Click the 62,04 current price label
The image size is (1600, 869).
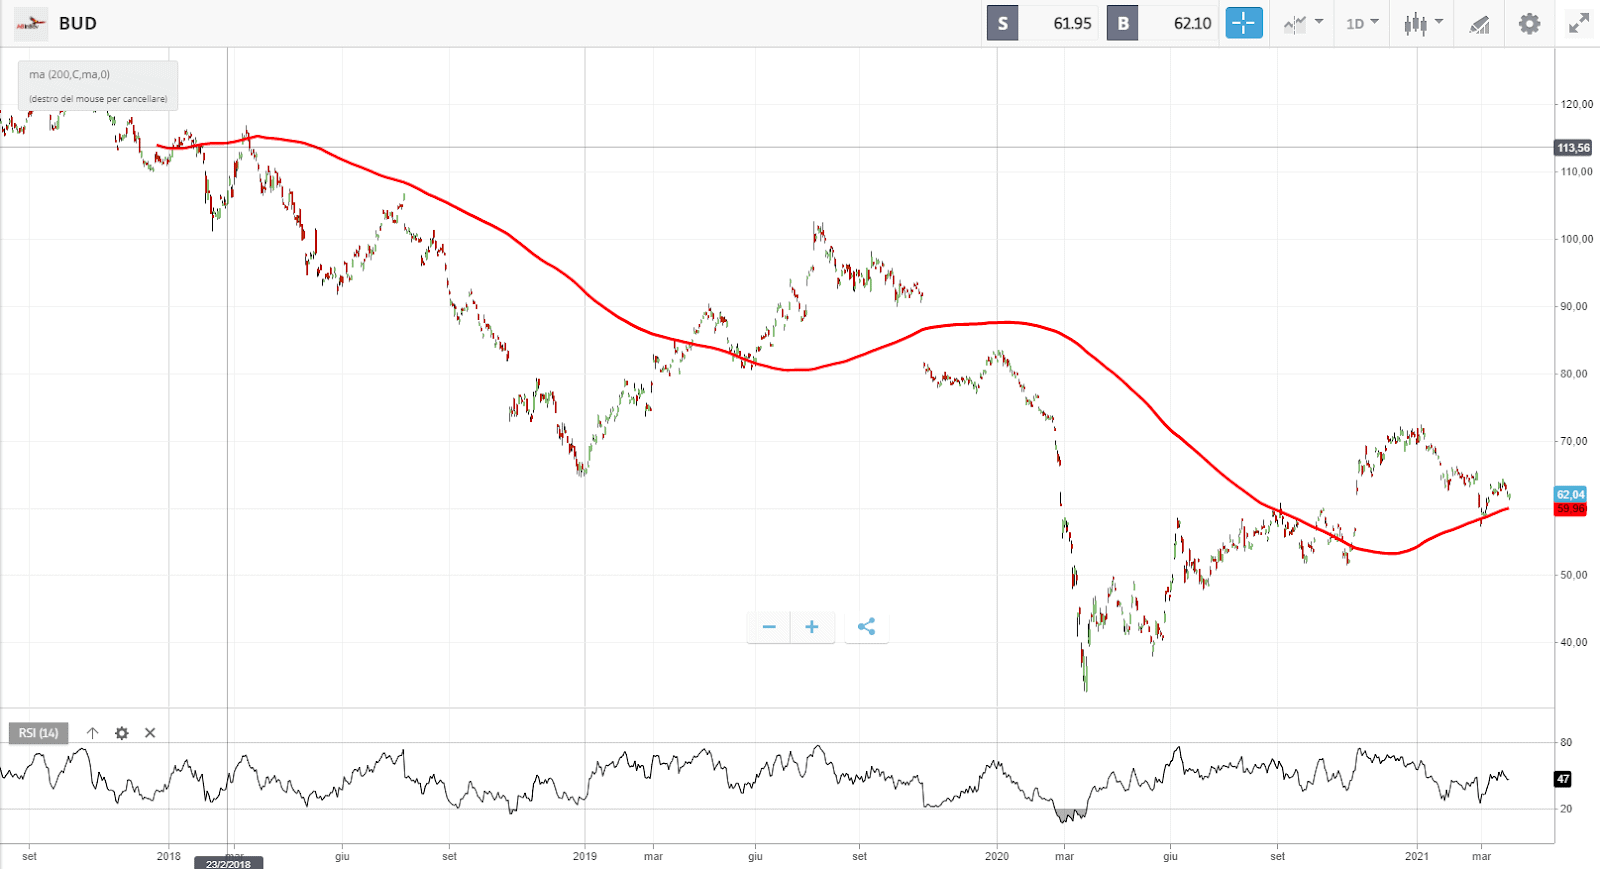pos(1570,494)
